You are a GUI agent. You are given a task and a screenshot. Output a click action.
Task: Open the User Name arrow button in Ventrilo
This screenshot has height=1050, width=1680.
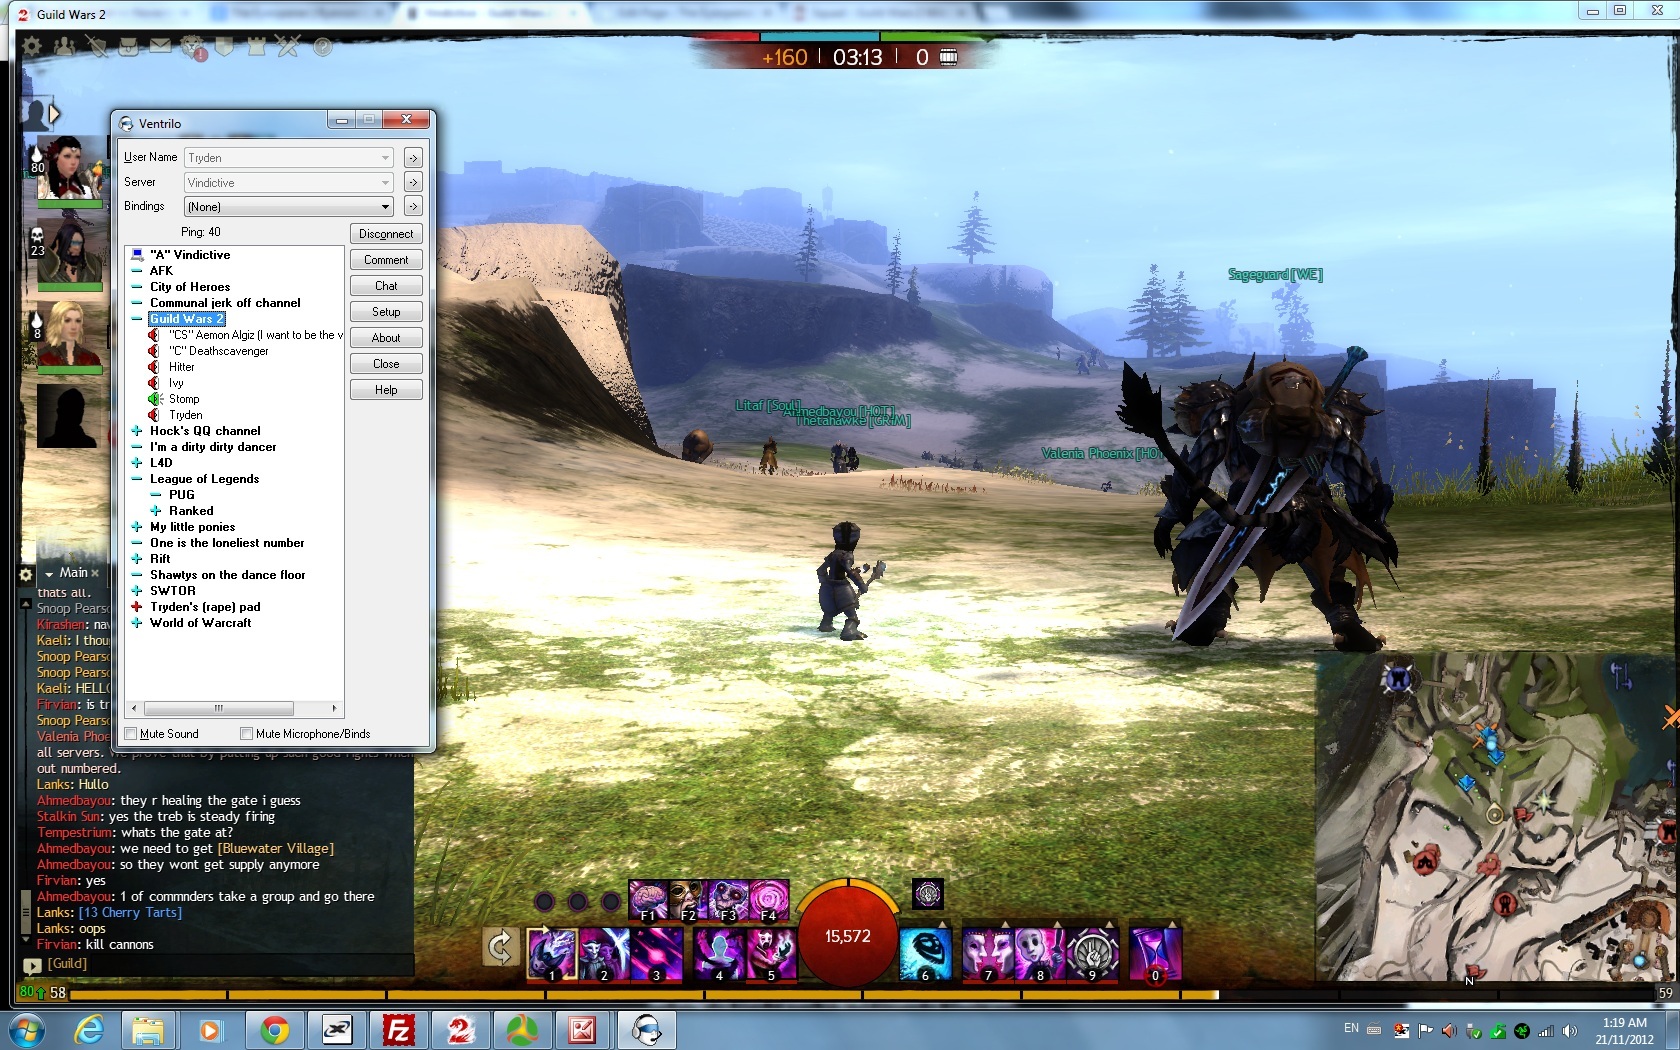tap(413, 158)
